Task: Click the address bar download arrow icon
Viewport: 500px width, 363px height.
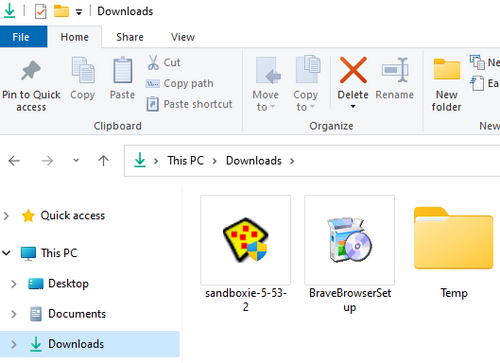Action: (140, 160)
